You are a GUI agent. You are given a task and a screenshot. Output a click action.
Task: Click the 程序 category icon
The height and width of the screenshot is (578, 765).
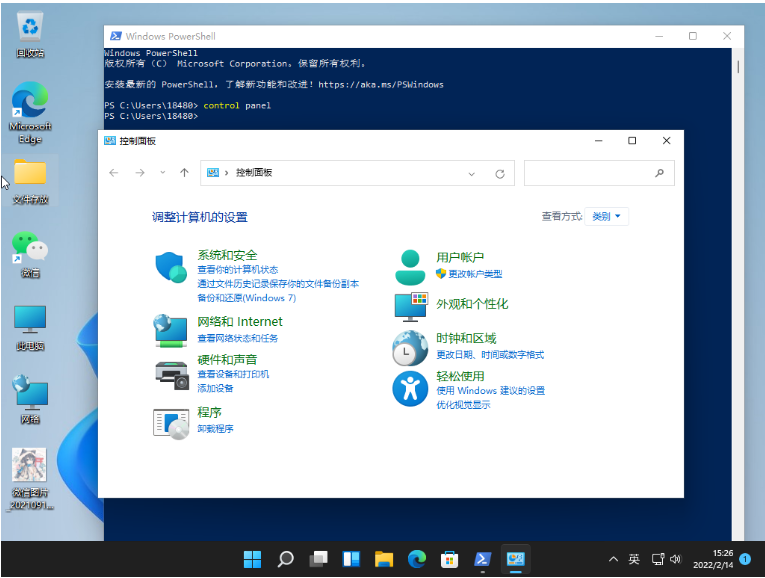[x=171, y=422]
